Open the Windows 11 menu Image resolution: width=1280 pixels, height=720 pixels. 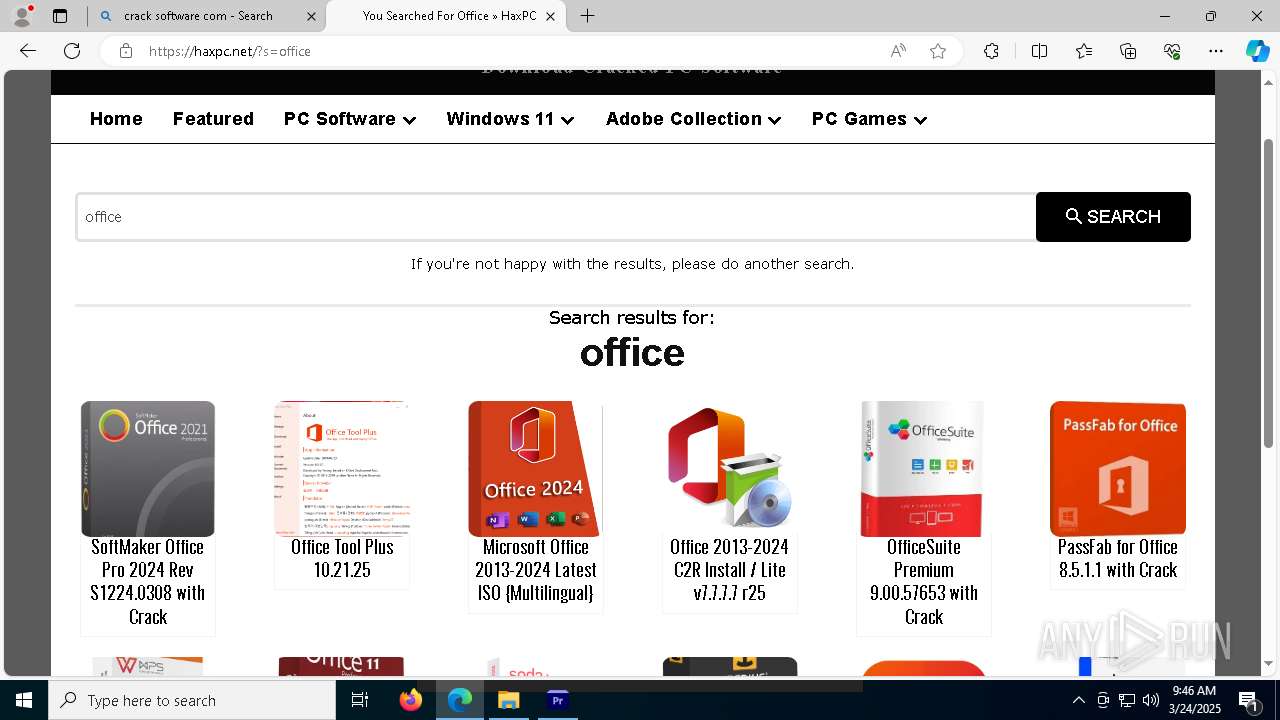click(x=500, y=119)
